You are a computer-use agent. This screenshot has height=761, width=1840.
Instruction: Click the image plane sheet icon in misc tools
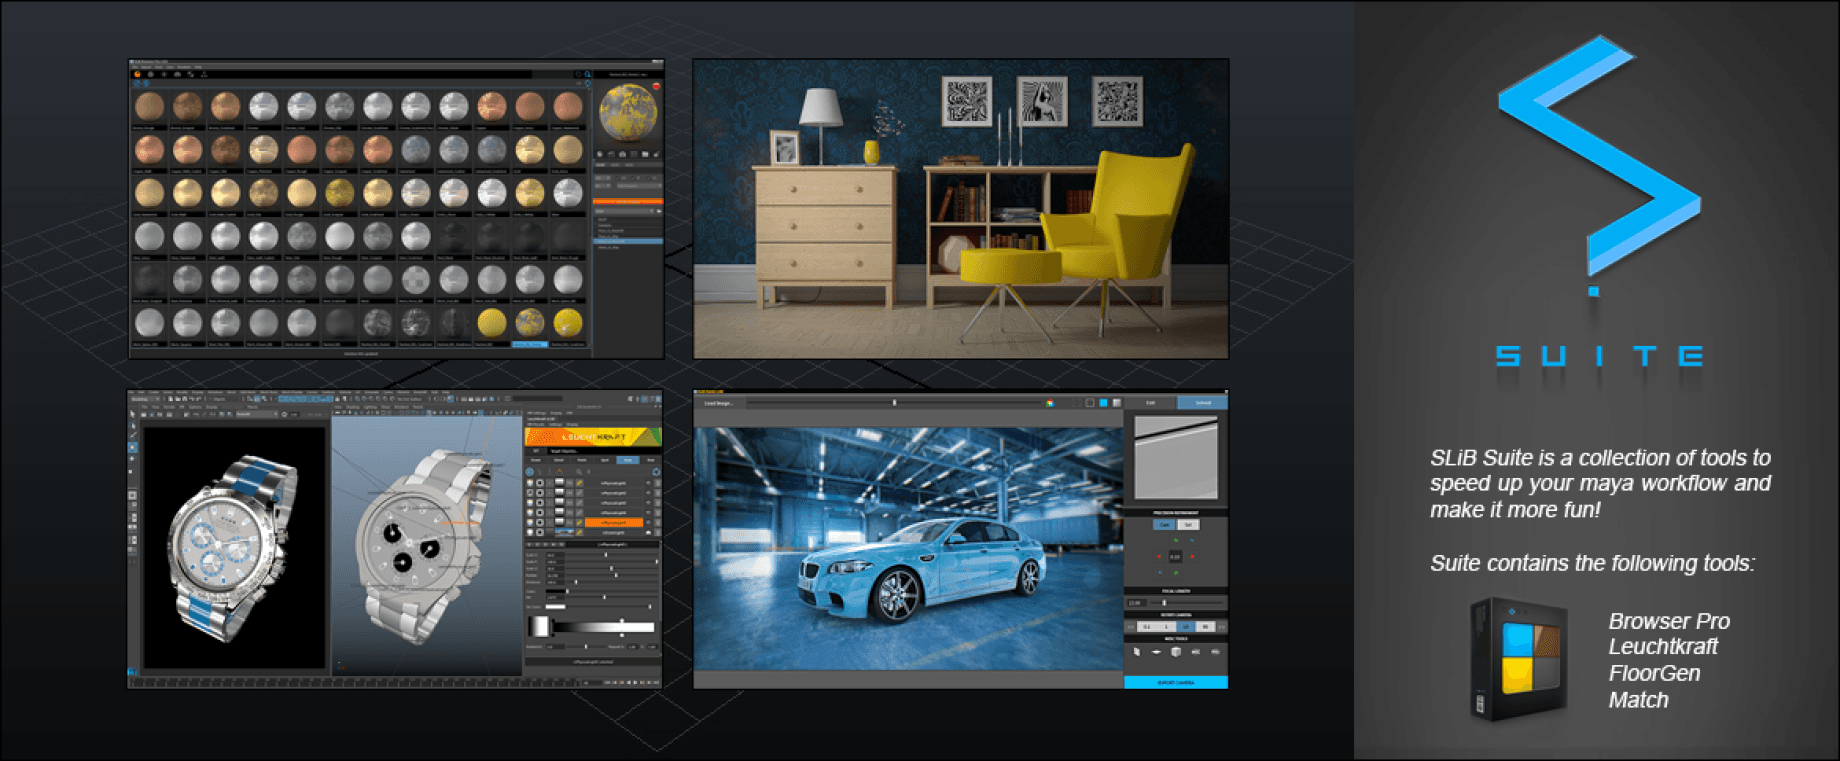point(1137,651)
